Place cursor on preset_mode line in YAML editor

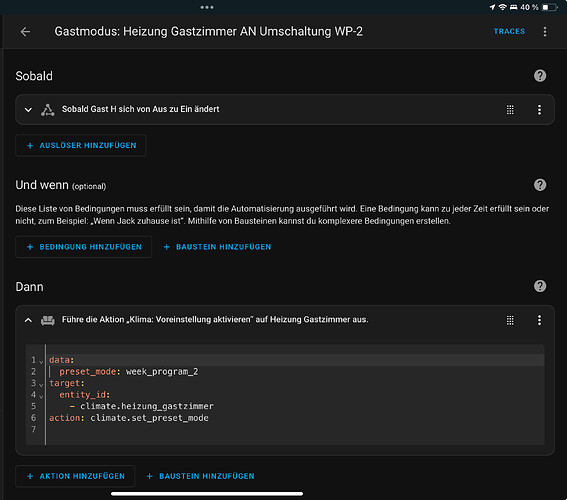click(295, 372)
